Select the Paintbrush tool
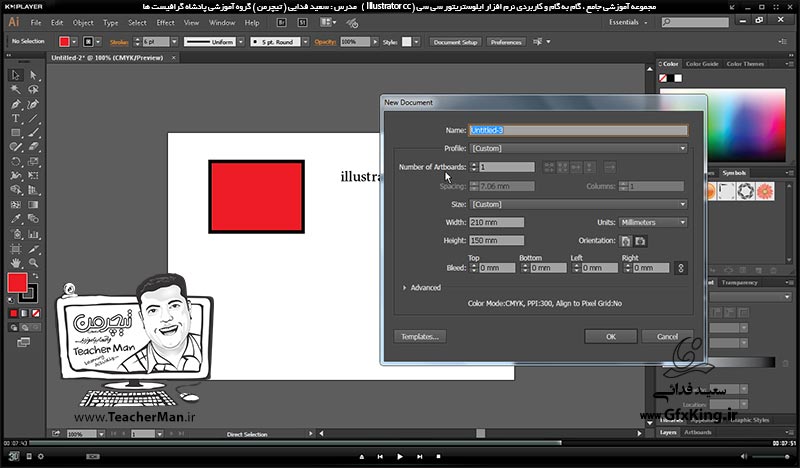 tap(33, 133)
